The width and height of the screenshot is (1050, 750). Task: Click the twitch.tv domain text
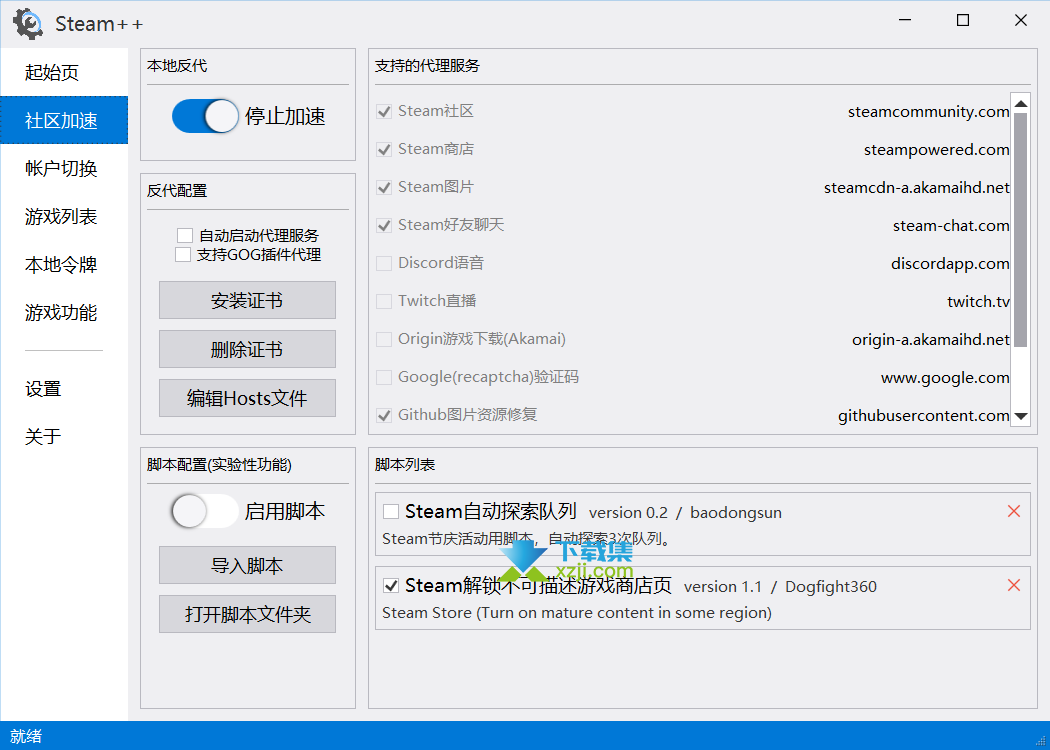(x=978, y=302)
